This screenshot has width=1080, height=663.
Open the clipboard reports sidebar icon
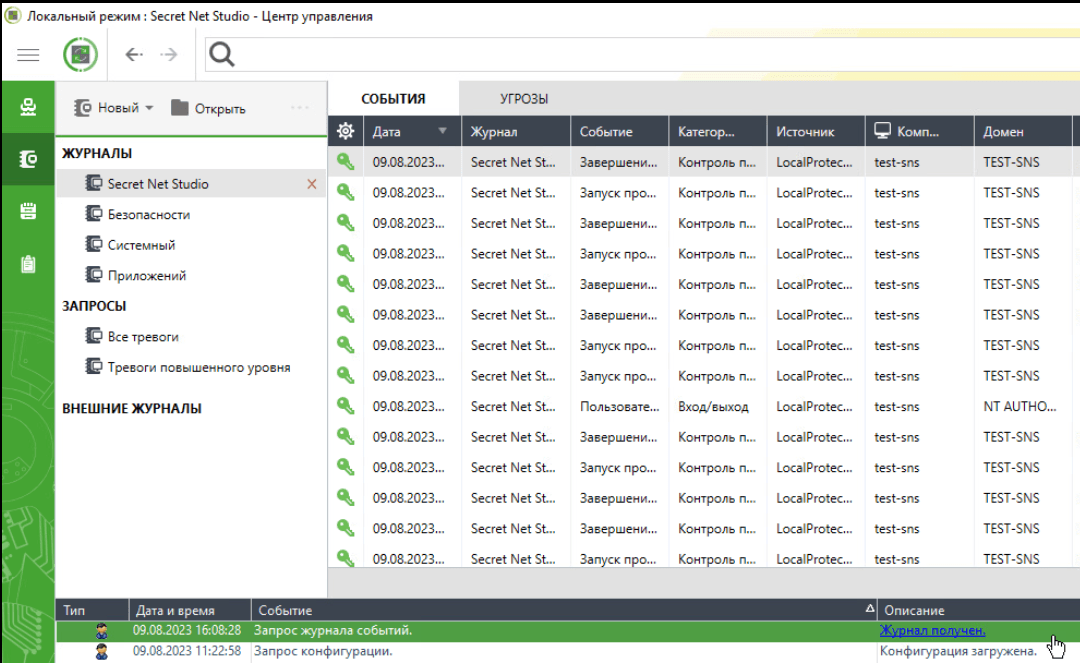(x=28, y=264)
